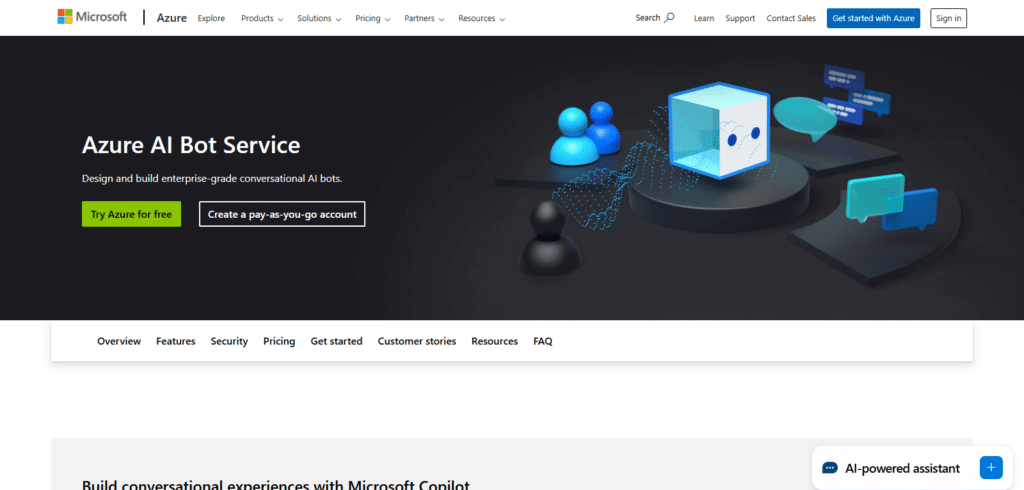Expand the Pricing dropdown in header
This screenshot has width=1024, height=490.
[373, 18]
